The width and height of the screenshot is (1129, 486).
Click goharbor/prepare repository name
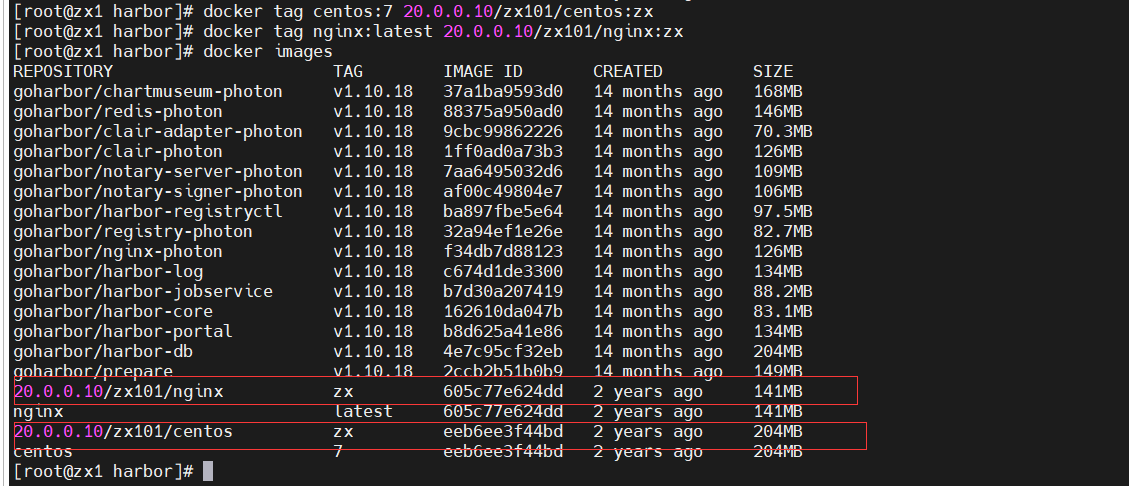click(x=93, y=372)
